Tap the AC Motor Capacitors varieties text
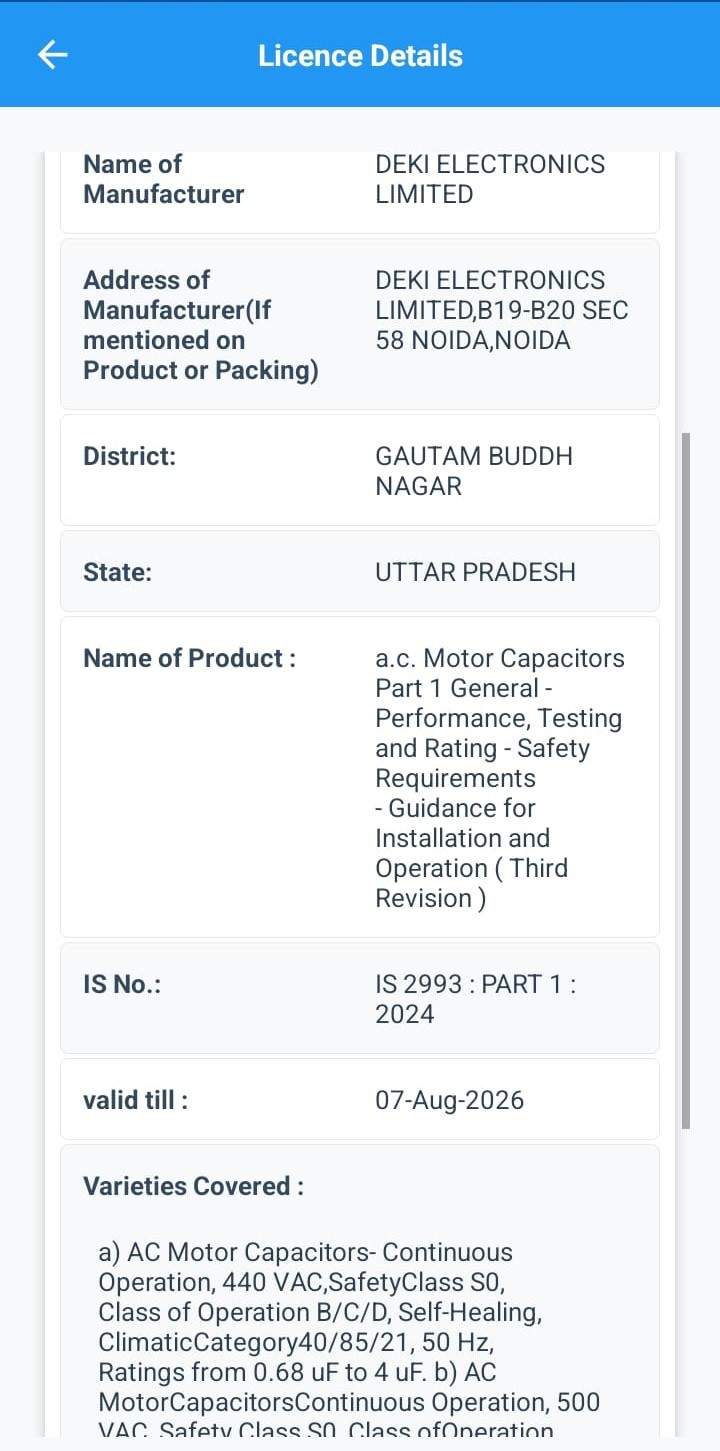Viewport: 720px width, 1451px height. coord(350,1342)
